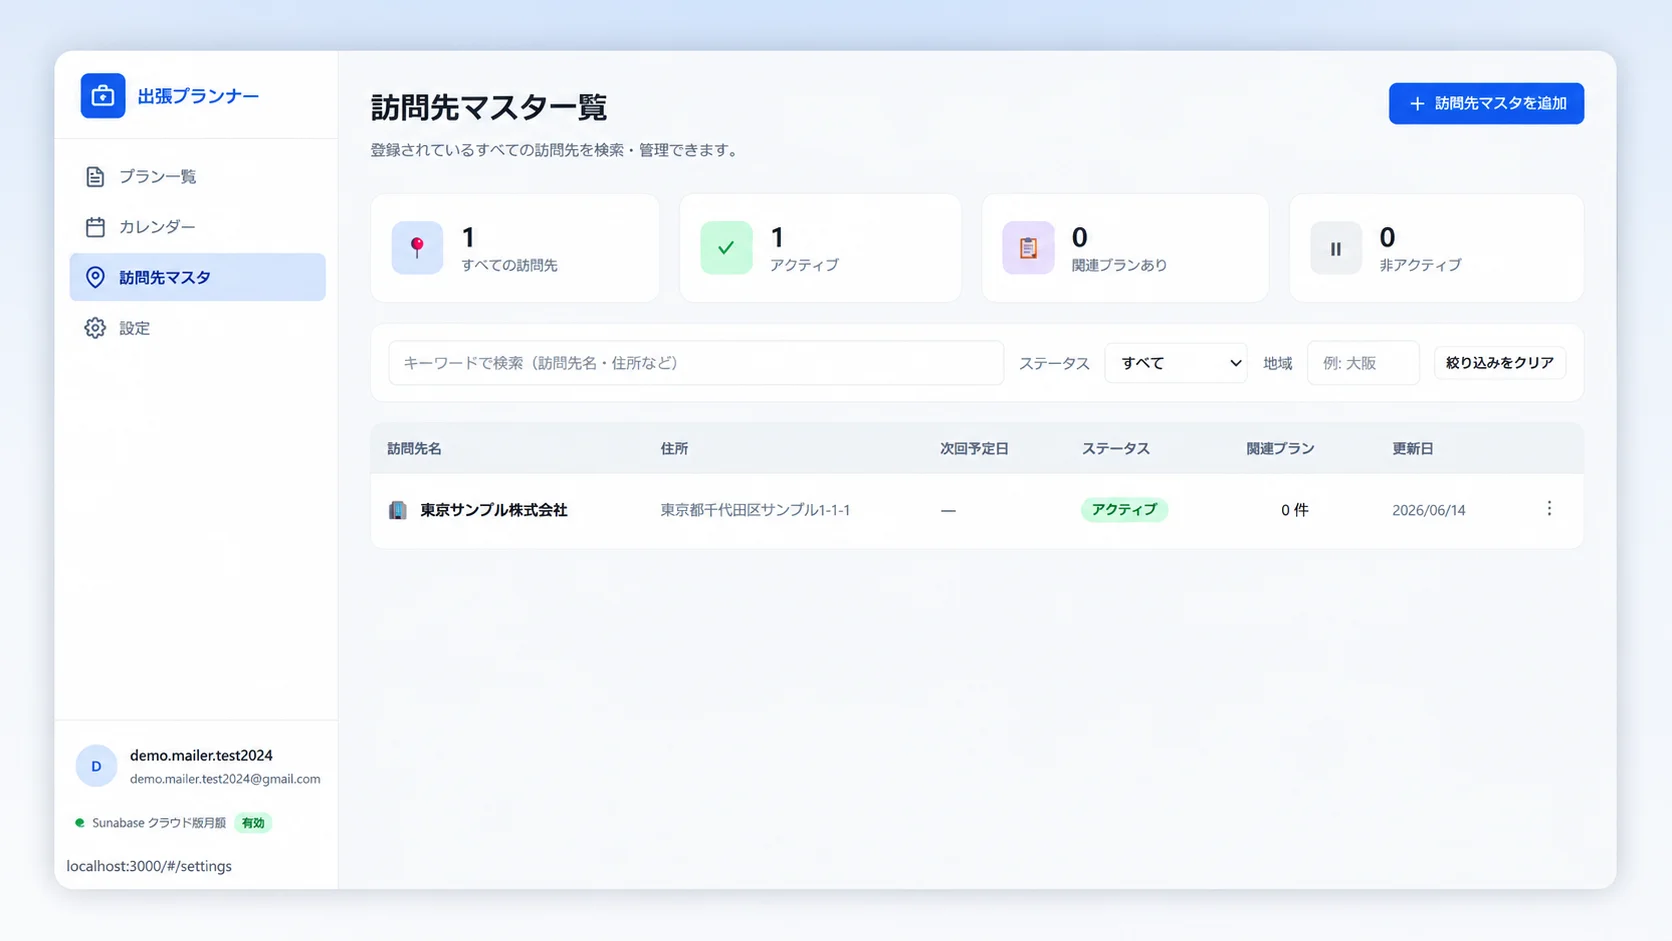Click the 出張プランナー briefcase logo icon
This screenshot has height=941, width=1672.
coord(103,96)
